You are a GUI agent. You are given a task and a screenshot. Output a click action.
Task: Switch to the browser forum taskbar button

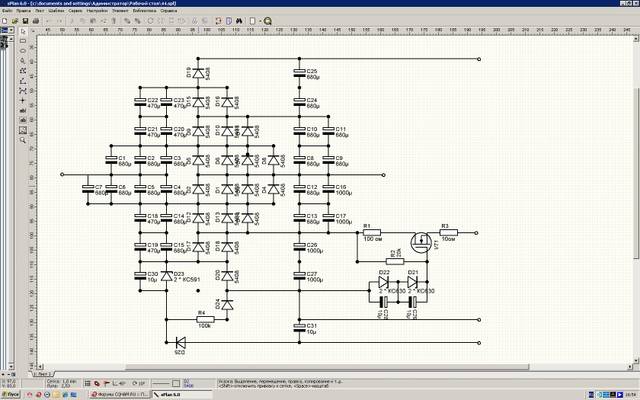pos(120,395)
